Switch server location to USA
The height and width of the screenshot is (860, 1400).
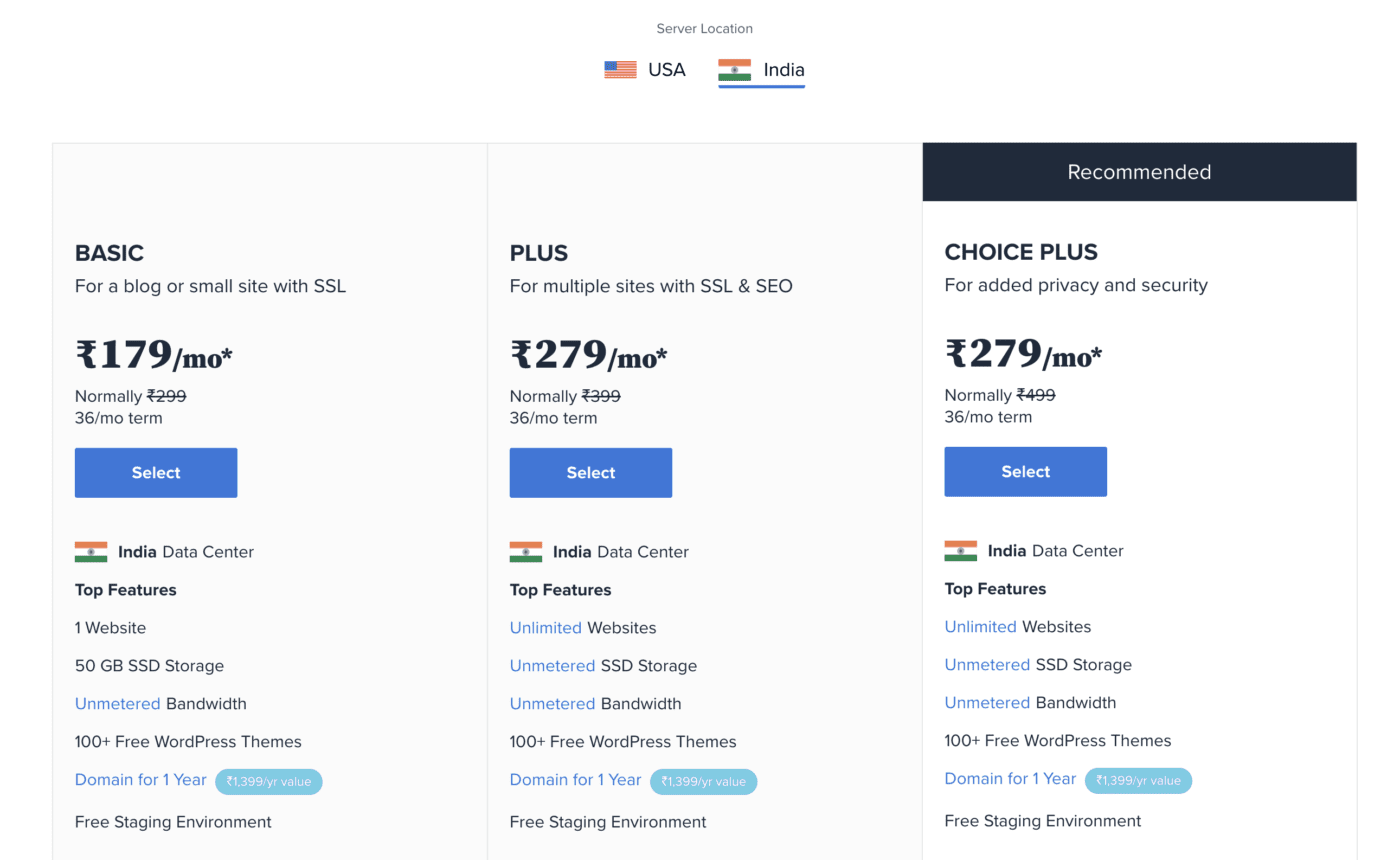click(x=645, y=70)
